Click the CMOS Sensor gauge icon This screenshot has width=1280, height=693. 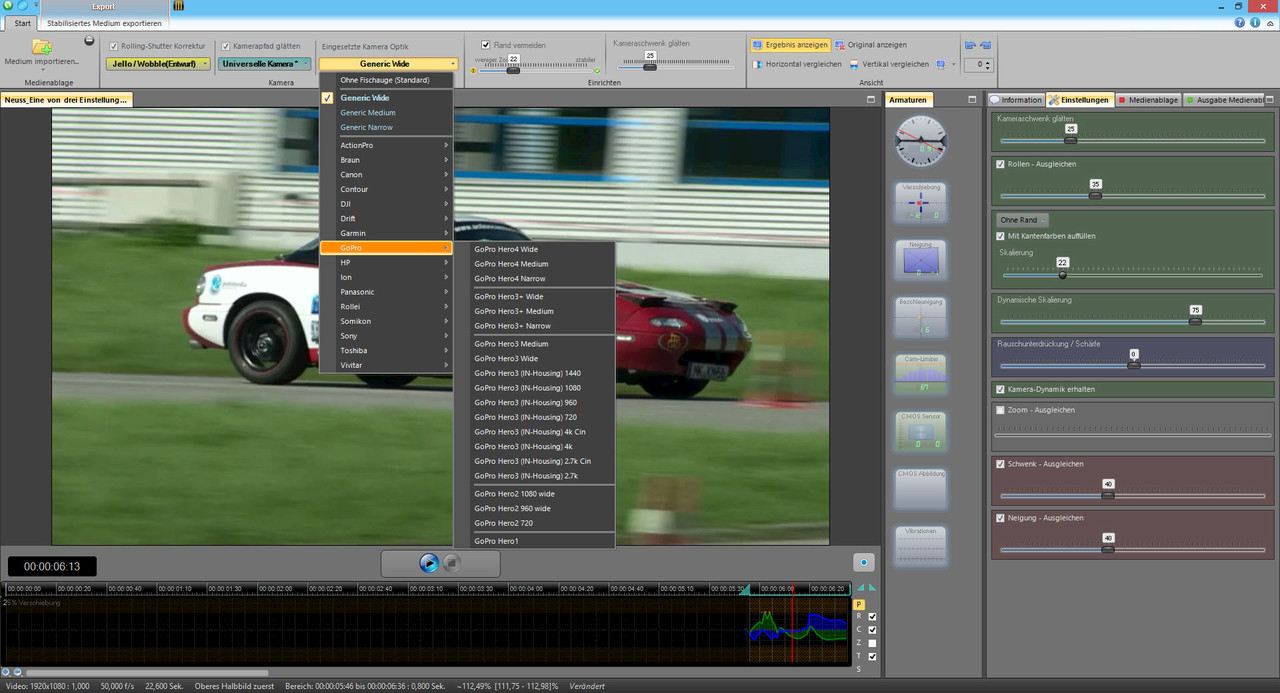click(x=920, y=431)
